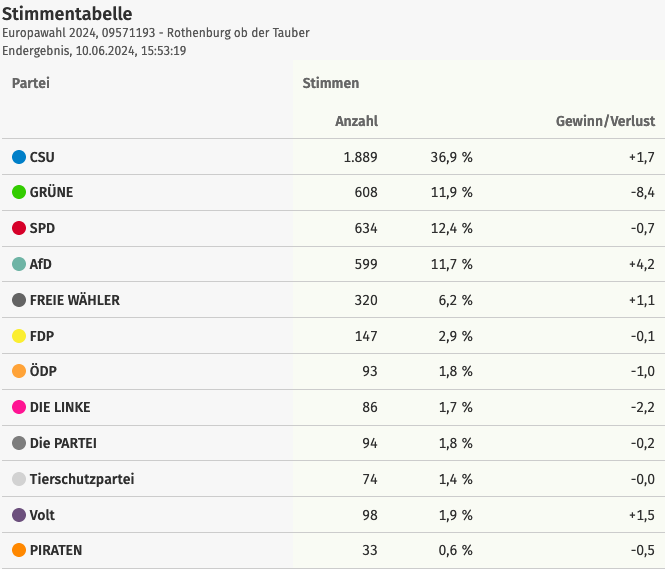Click the pink DIE LINKE color dot
Viewport: 665px width, 569px height.
click(18, 407)
